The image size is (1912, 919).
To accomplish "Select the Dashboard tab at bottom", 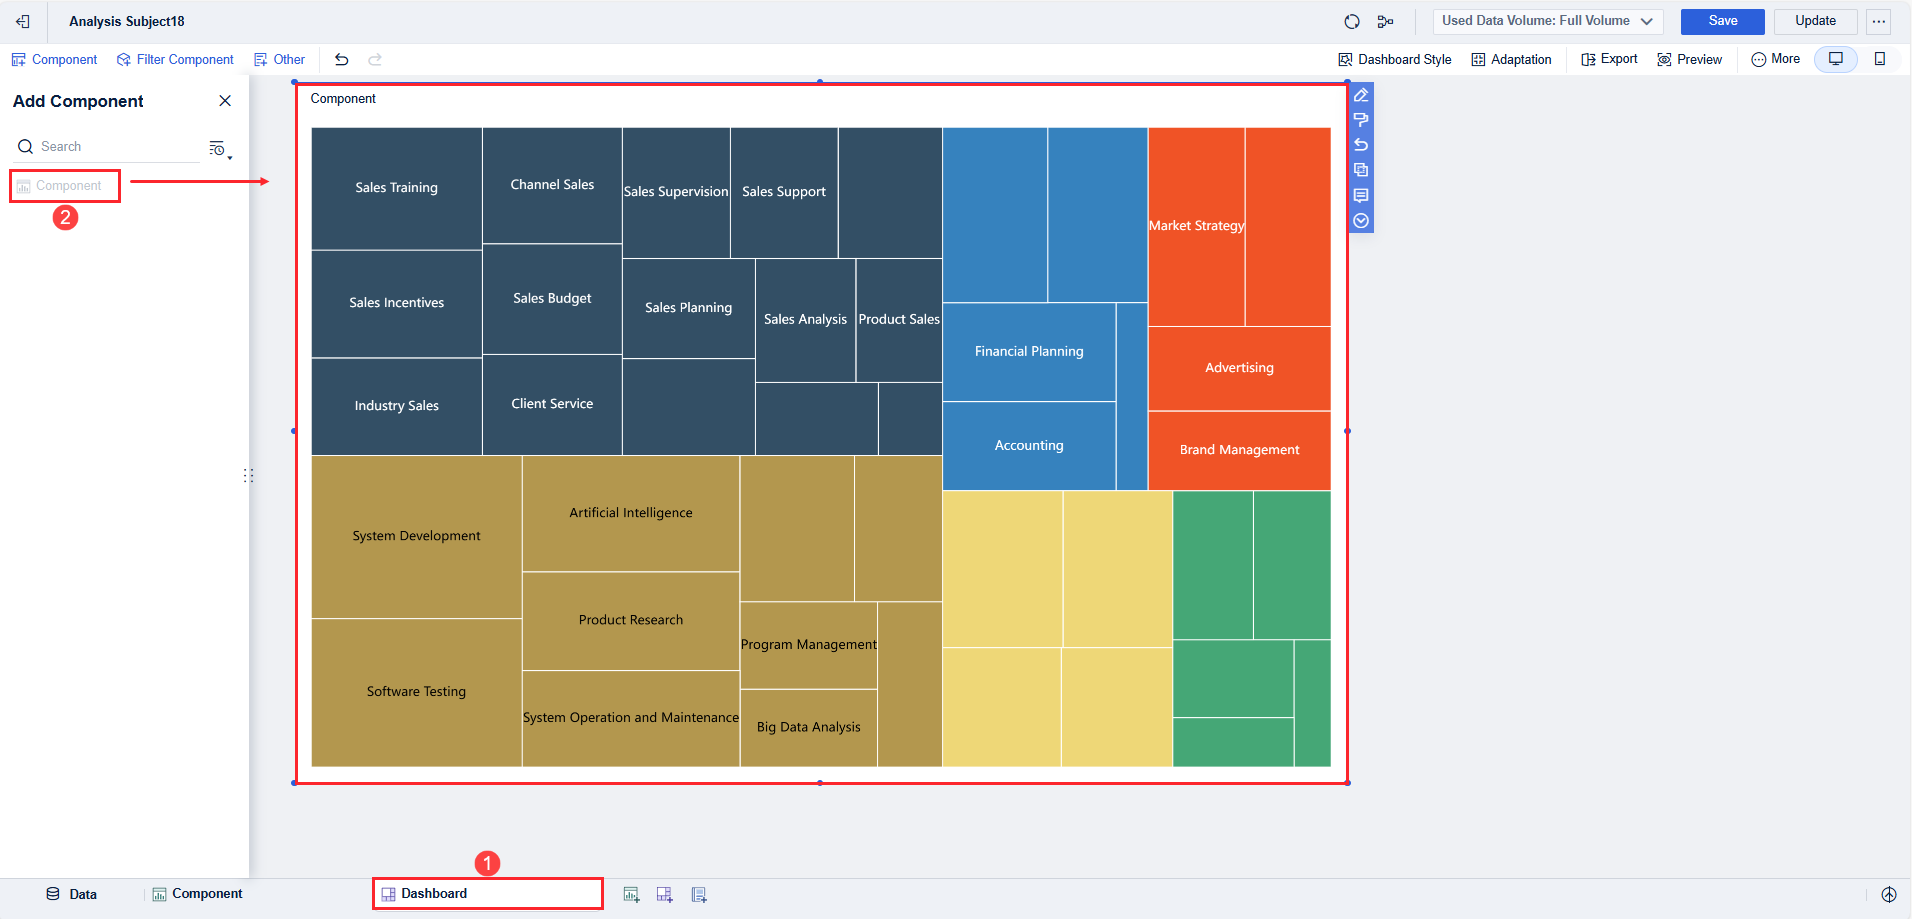I will click(488, 894).
